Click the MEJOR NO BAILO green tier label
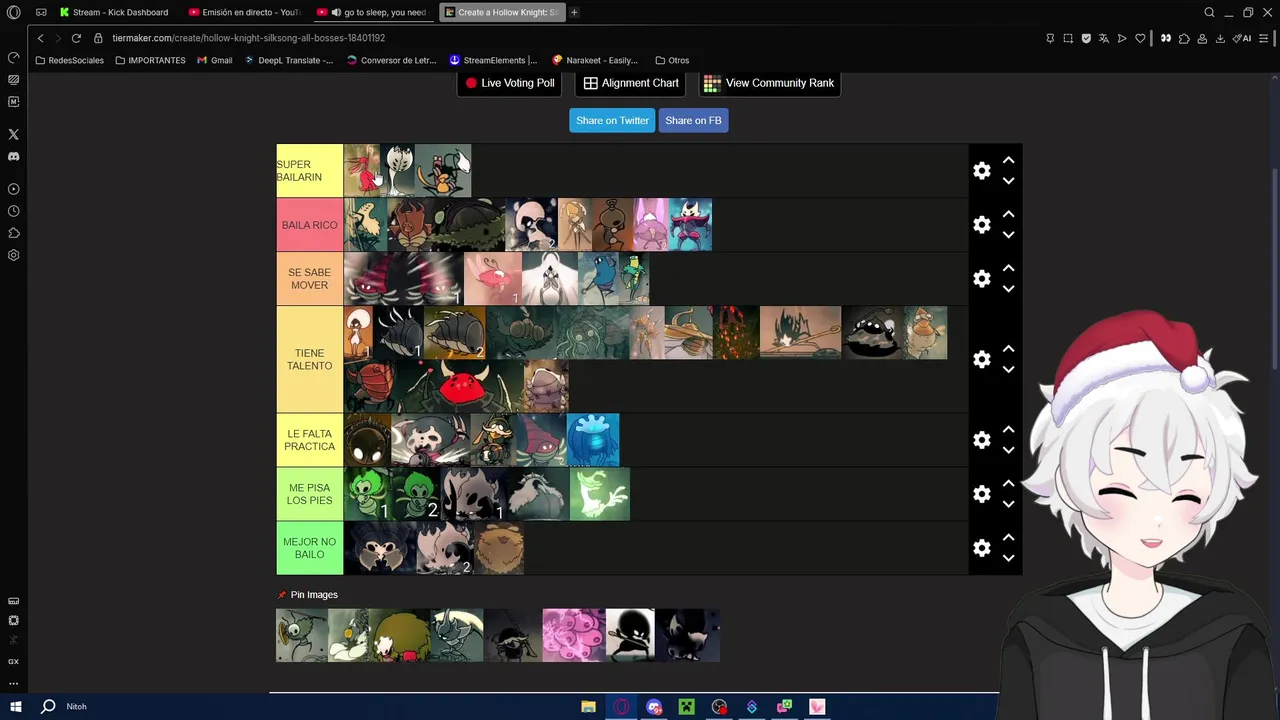This screenshot has height=720, width=1280. coord(309,548)
